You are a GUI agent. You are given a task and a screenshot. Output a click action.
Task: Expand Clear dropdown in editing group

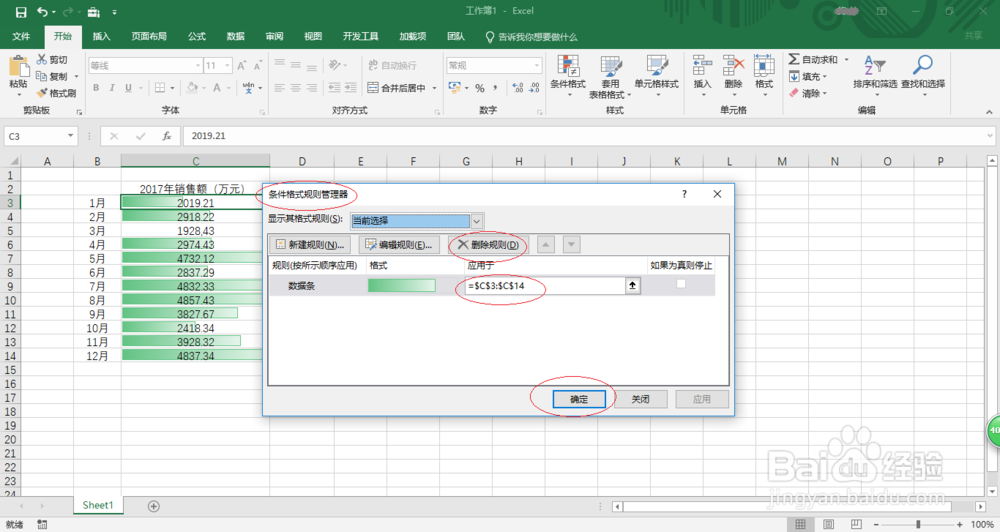pyautogui.click(x=825, y=93)
